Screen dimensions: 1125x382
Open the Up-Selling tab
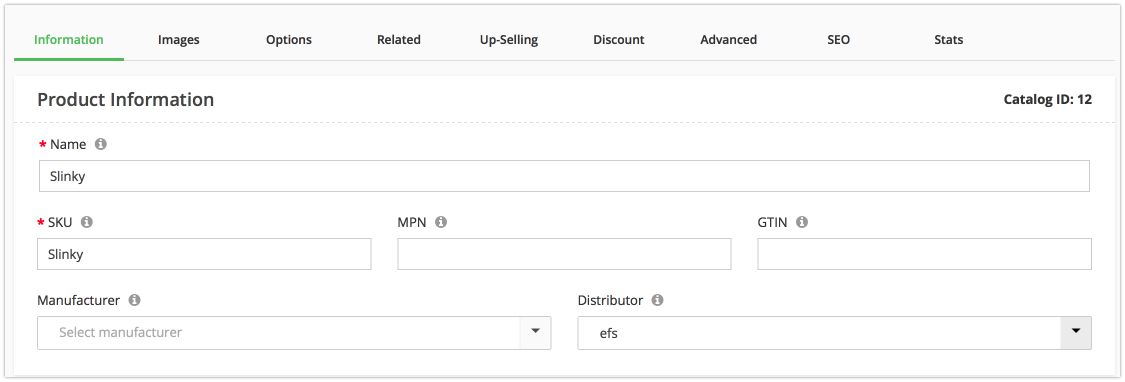[x=509, y=39]
